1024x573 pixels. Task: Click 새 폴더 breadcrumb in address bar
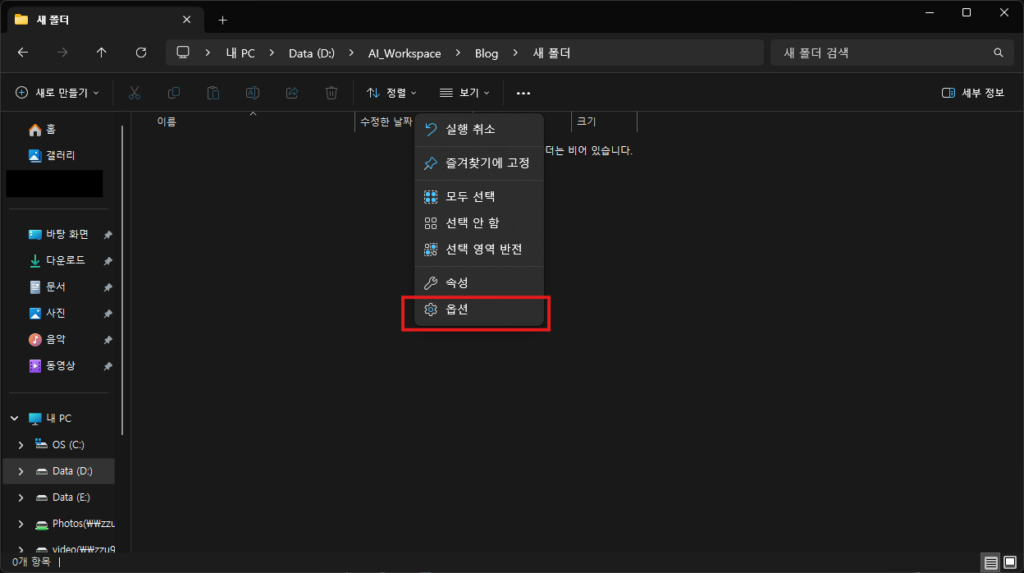(552, 53)
